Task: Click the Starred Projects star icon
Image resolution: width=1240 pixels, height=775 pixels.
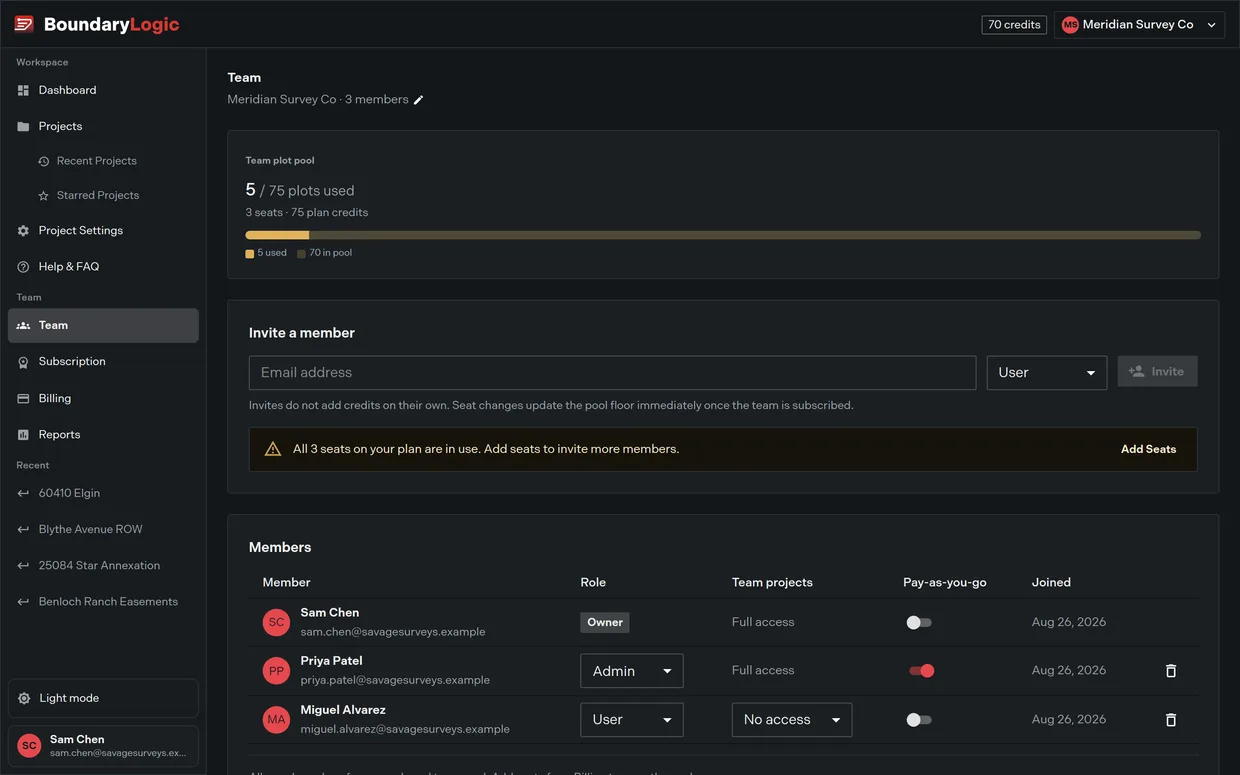Action: click(44, 196)
